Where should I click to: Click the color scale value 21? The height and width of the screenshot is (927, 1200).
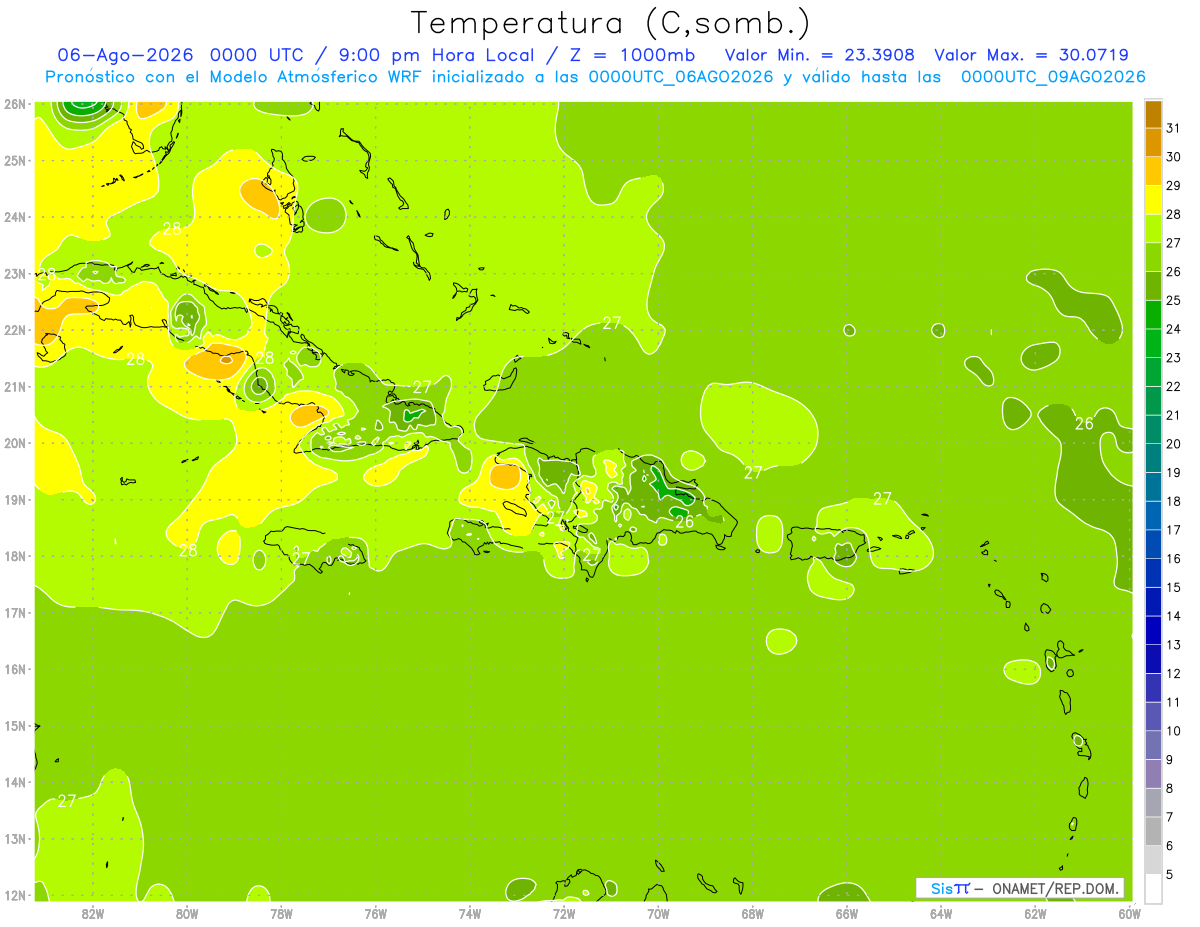click(1174, 415)
